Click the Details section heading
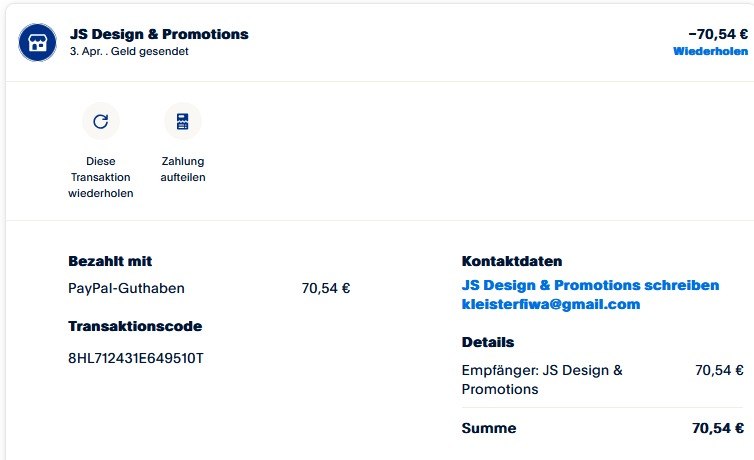The image size is (754, 460). [x=488, y=342]
